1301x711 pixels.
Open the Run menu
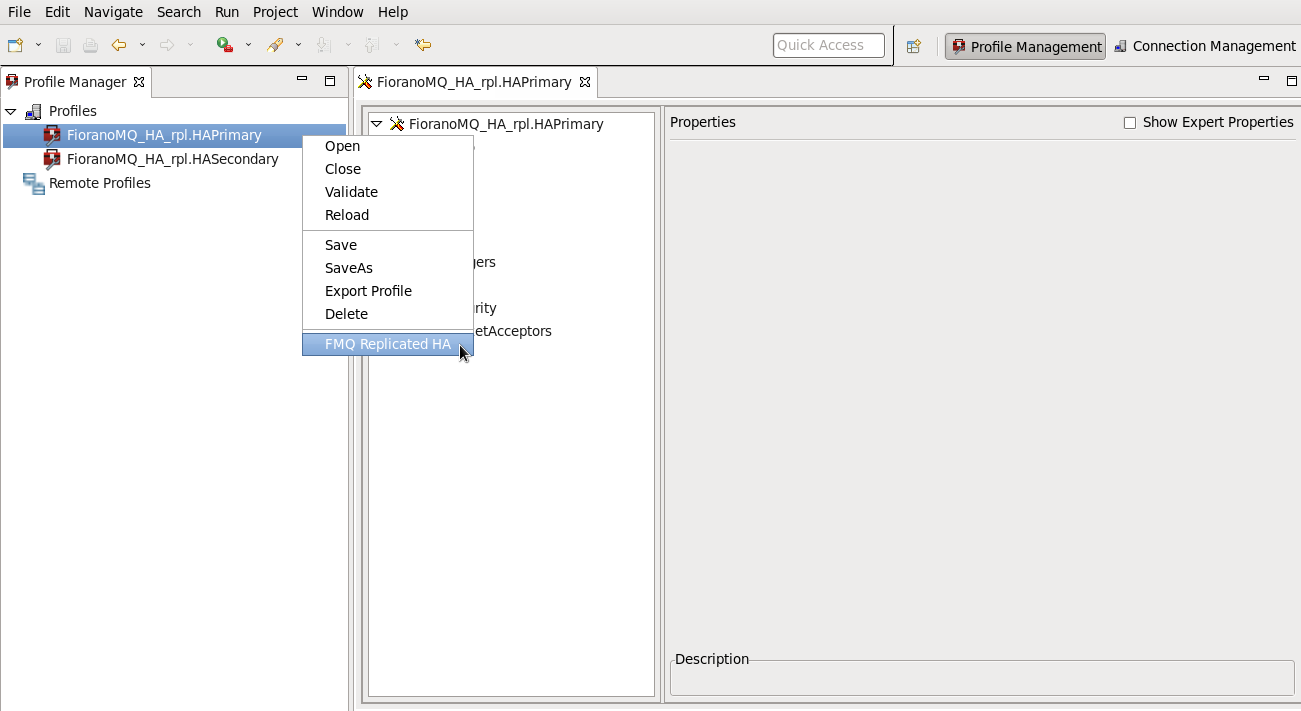coord(227,12)
